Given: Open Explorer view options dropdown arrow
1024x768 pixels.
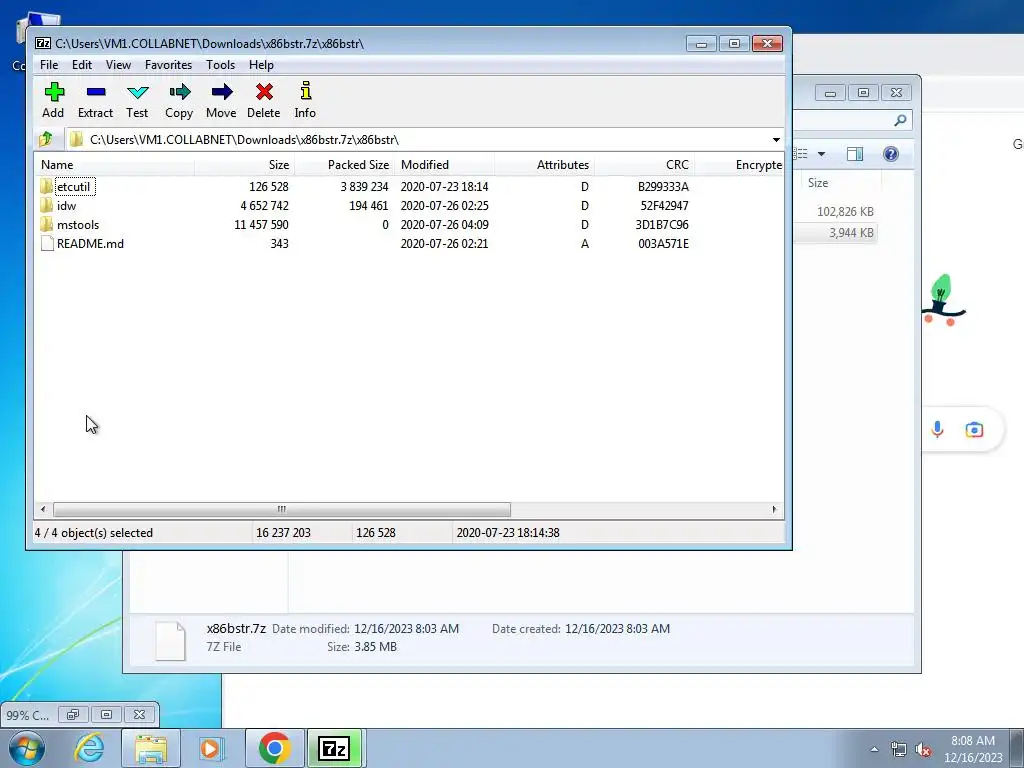Looking at the screenshot, I should 822,154.
